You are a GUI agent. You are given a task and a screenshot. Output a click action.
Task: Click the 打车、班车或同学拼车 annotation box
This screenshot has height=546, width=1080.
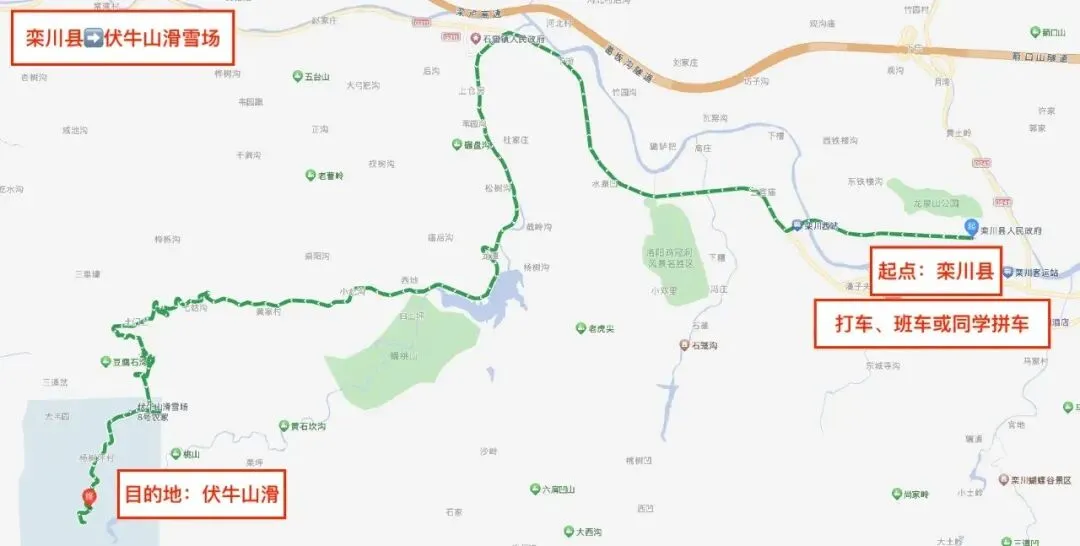click(932, 324)
